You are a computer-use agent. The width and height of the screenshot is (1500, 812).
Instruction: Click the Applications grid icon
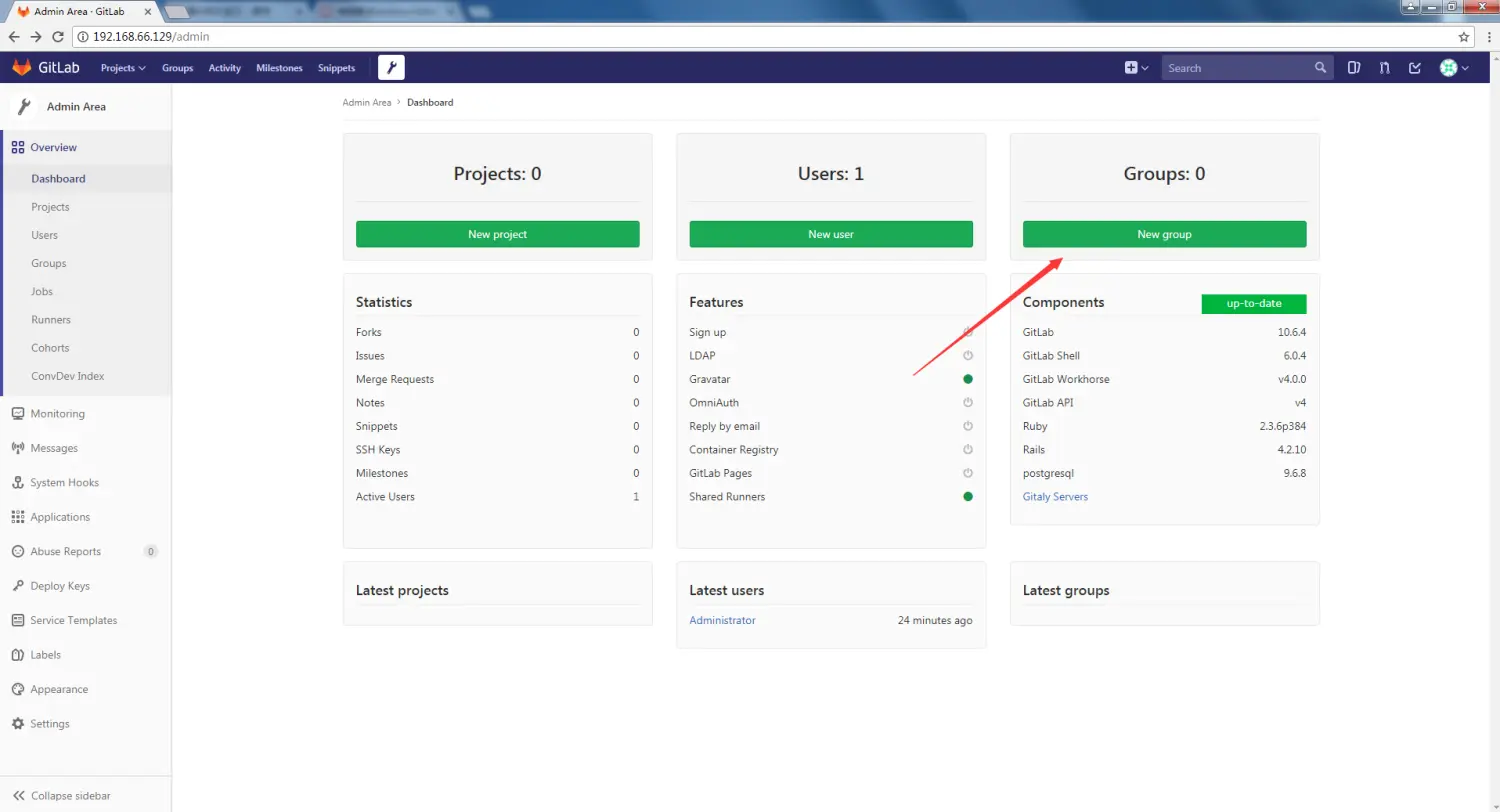click(17, 517)
